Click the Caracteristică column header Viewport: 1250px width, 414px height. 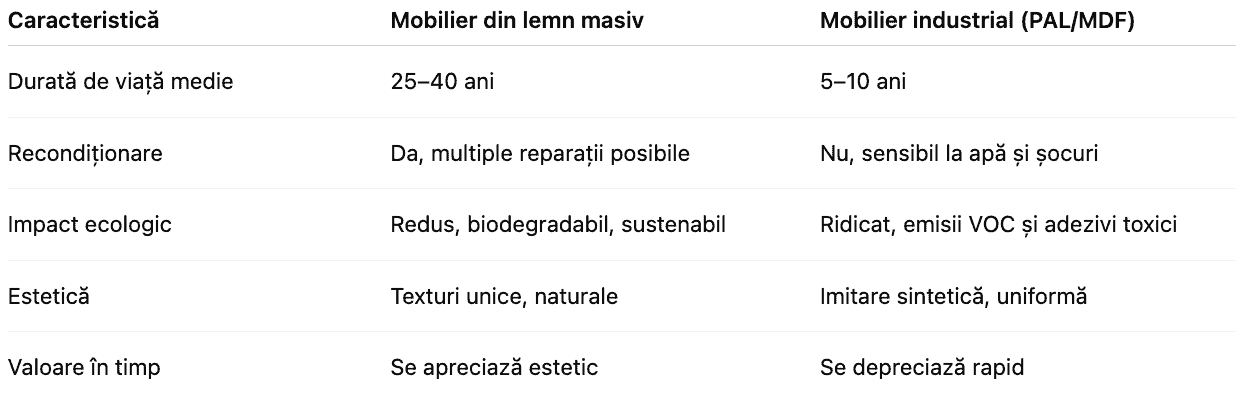coord(84,20)
